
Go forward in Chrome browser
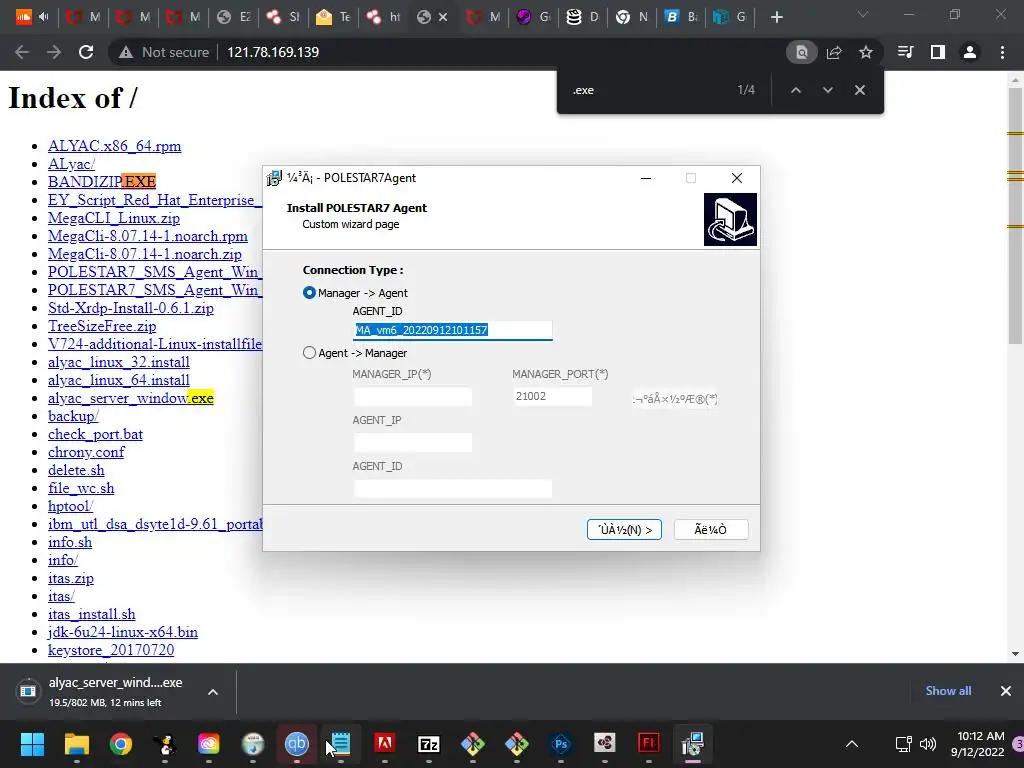tap(54, 52)
